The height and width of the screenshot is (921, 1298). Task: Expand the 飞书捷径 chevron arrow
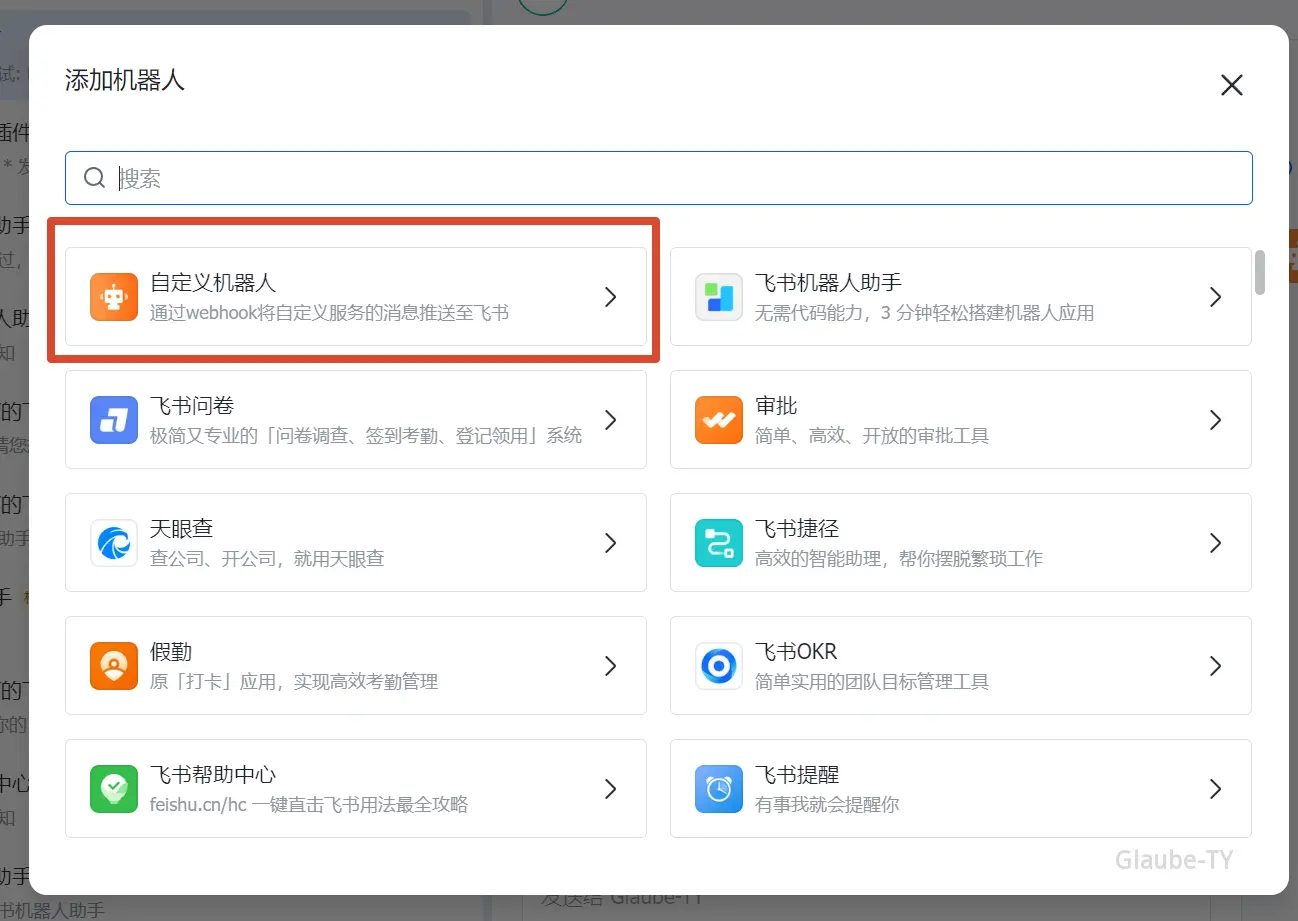1216,543
